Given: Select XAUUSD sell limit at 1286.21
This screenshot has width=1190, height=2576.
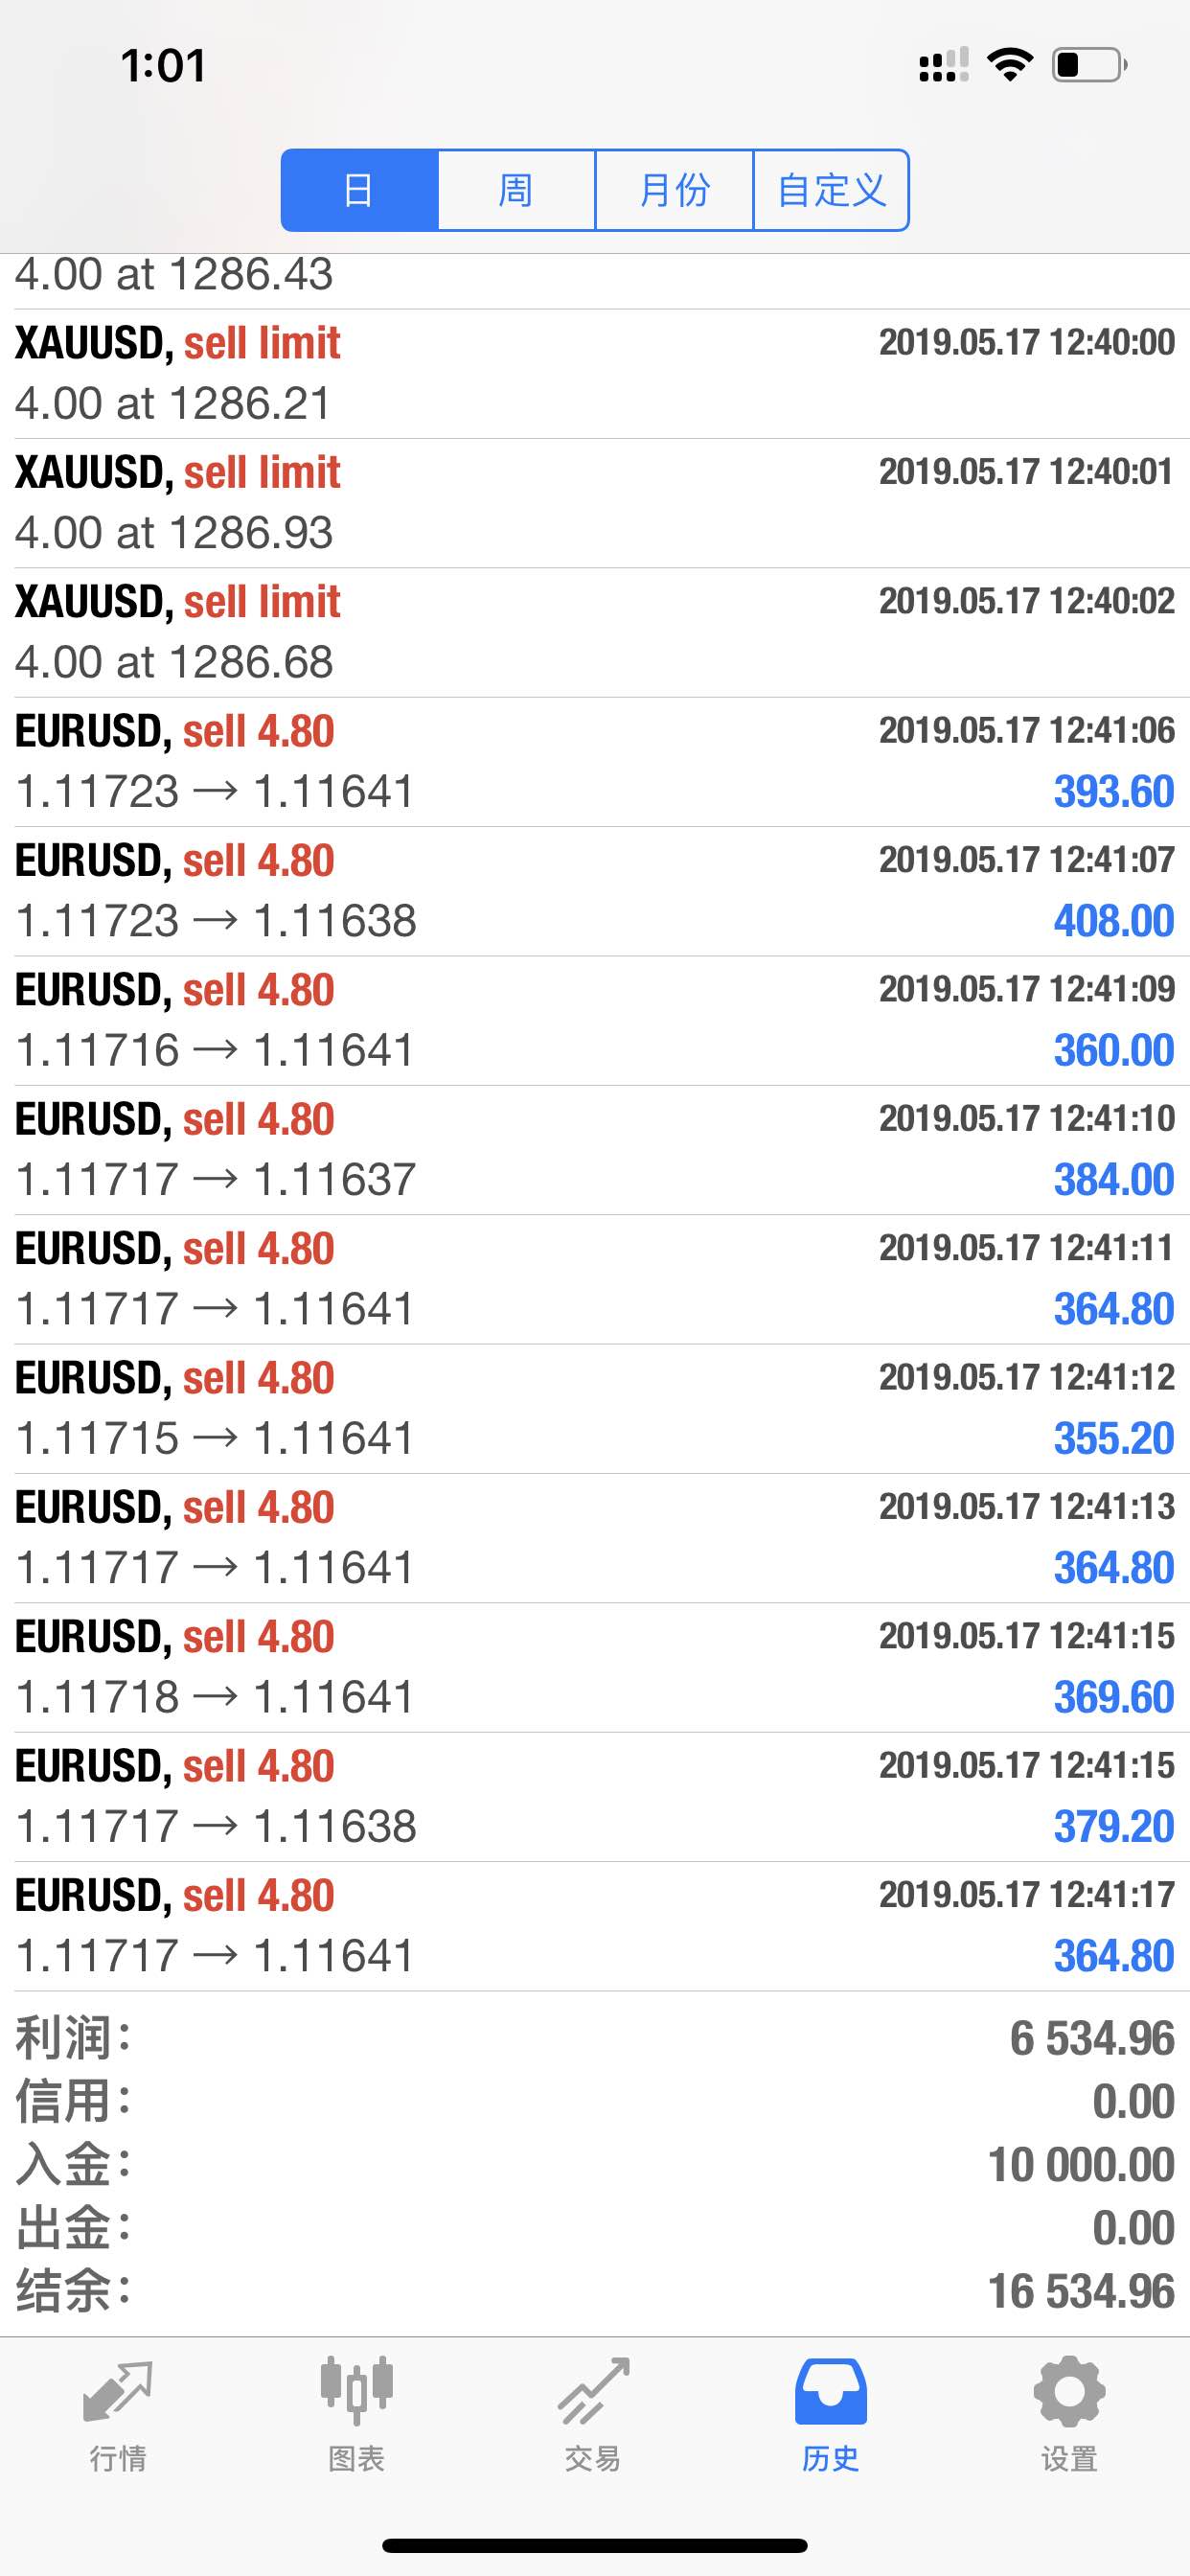Looking at the screenshot, I should (595, 374).
